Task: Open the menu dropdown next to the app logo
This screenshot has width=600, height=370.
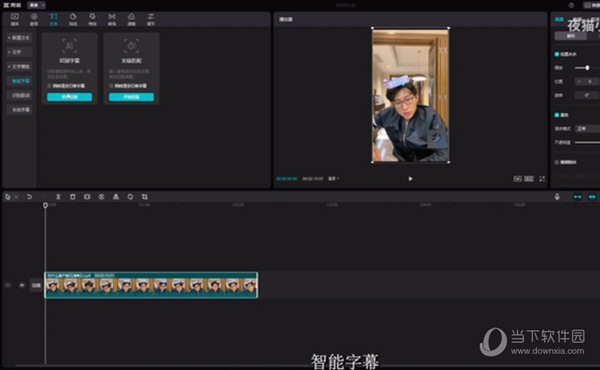Action: tap(36, 5)
